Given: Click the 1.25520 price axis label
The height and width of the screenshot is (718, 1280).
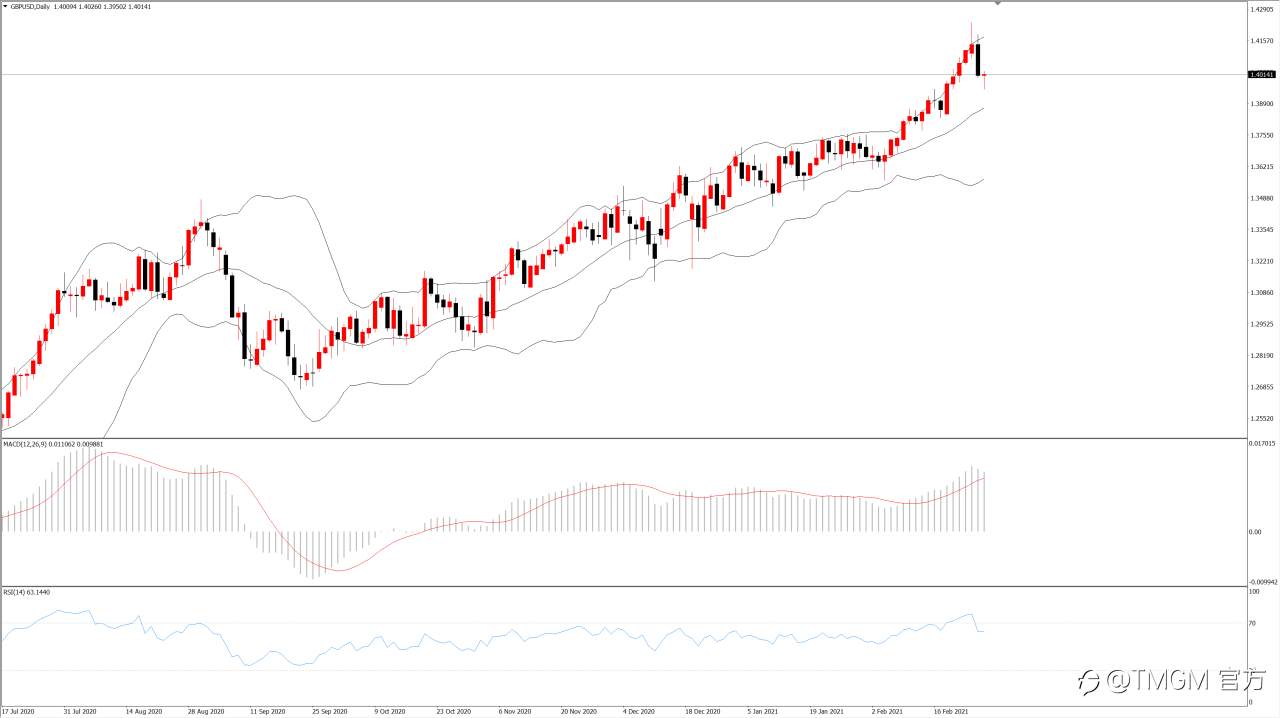Looking at the screenshot, I should (x=1263, y=419).
